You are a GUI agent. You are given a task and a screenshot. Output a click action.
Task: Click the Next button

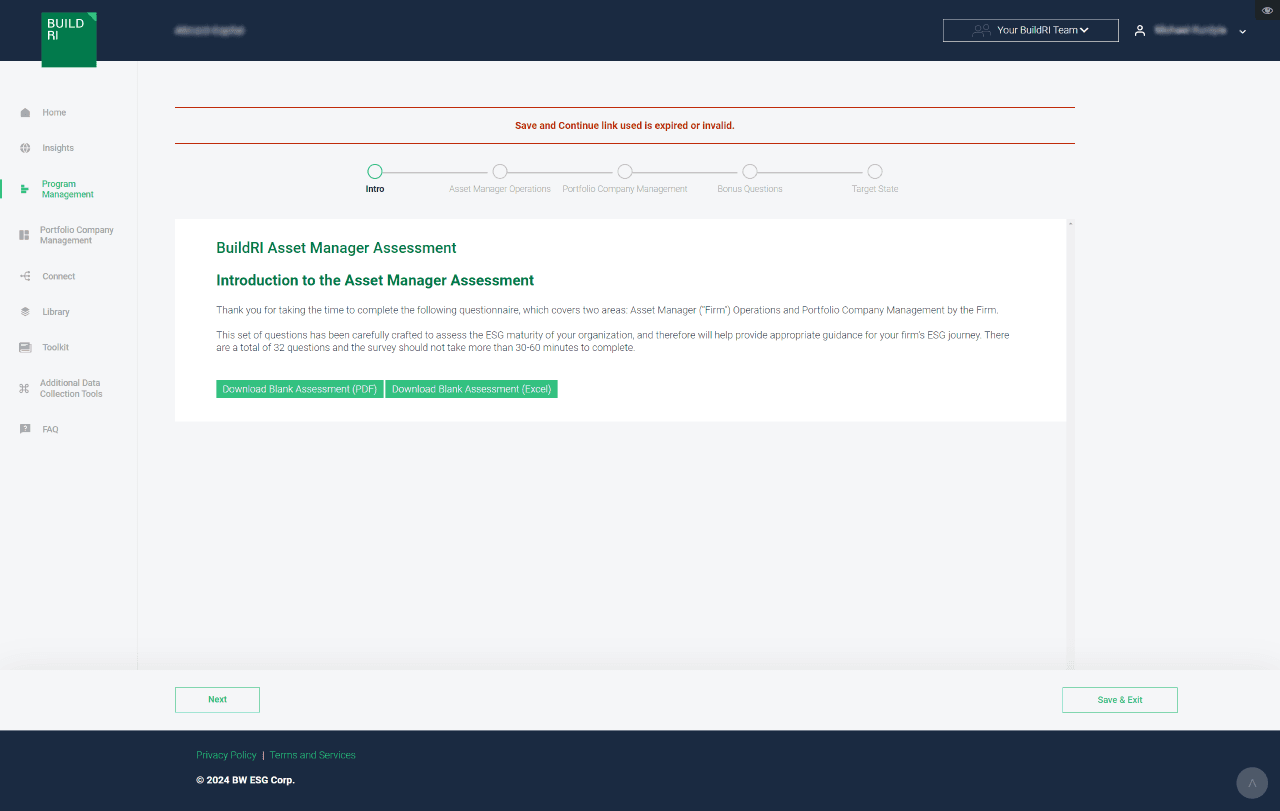(217, 700)
